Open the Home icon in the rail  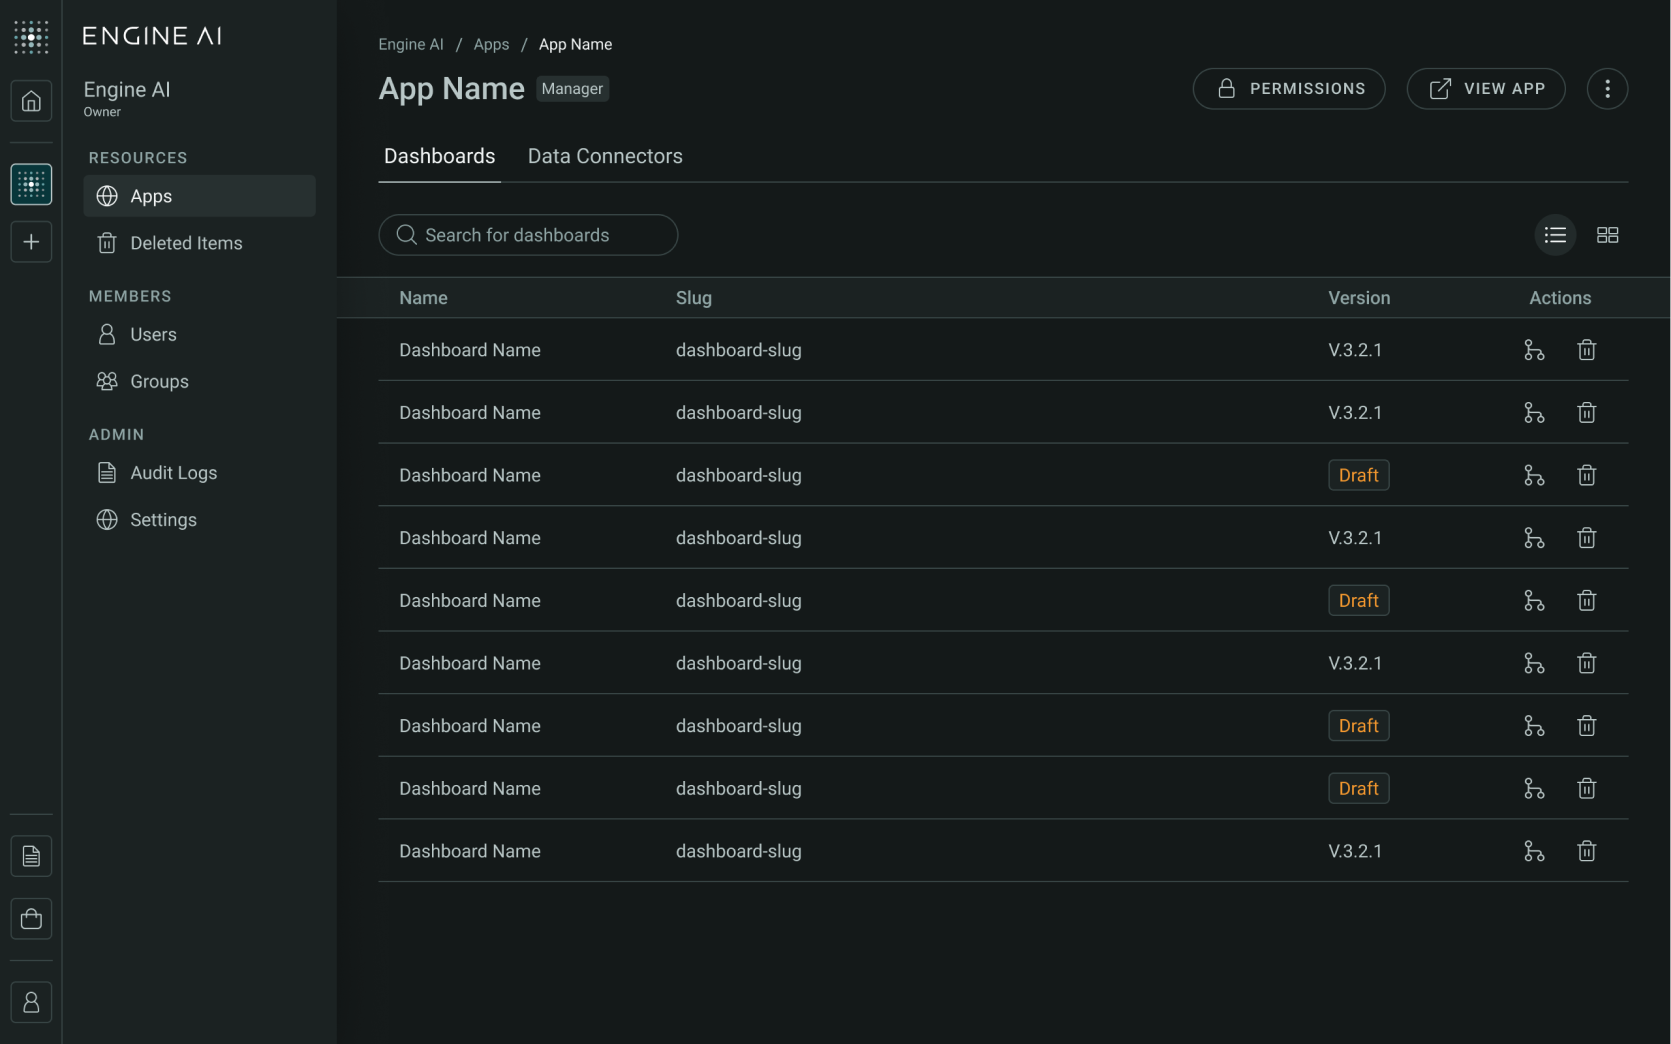(31, 101)
